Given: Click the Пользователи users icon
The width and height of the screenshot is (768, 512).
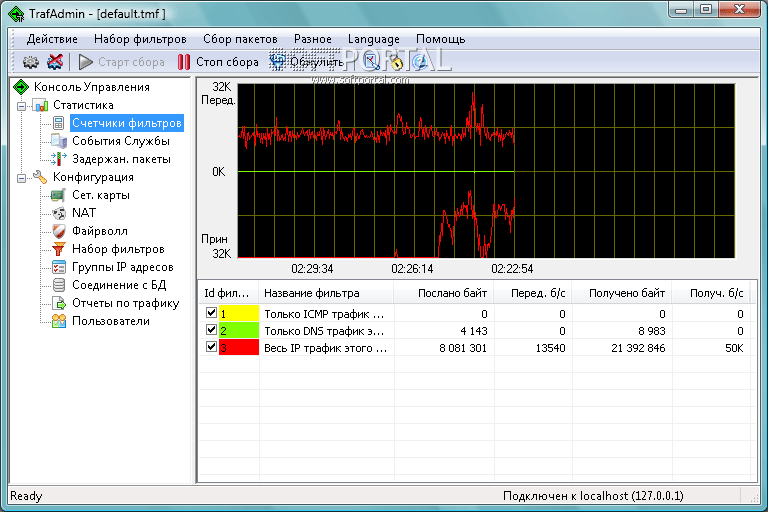Looking at the screenshot, I should click(59, 321).
